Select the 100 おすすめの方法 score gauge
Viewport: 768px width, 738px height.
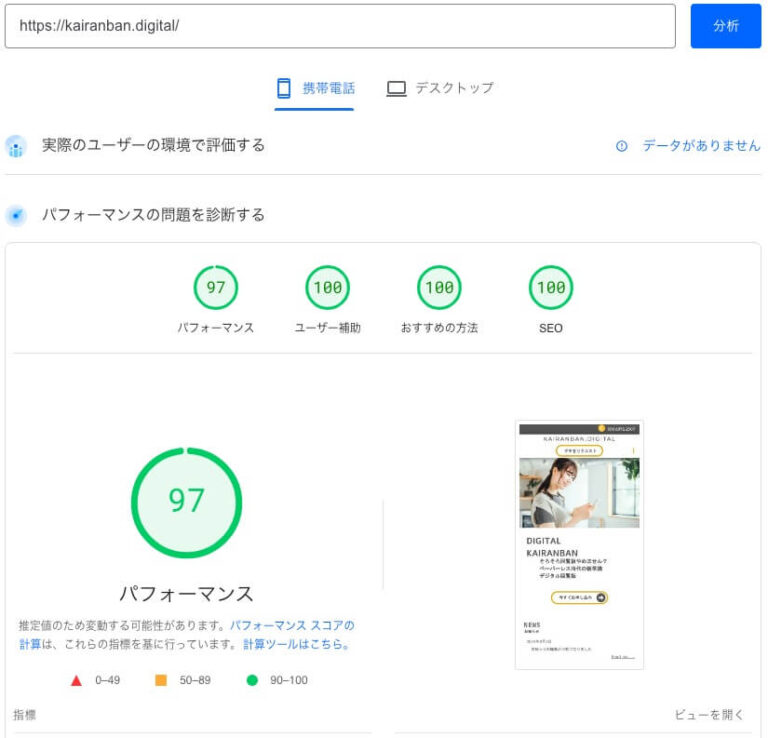coord(439,288)
